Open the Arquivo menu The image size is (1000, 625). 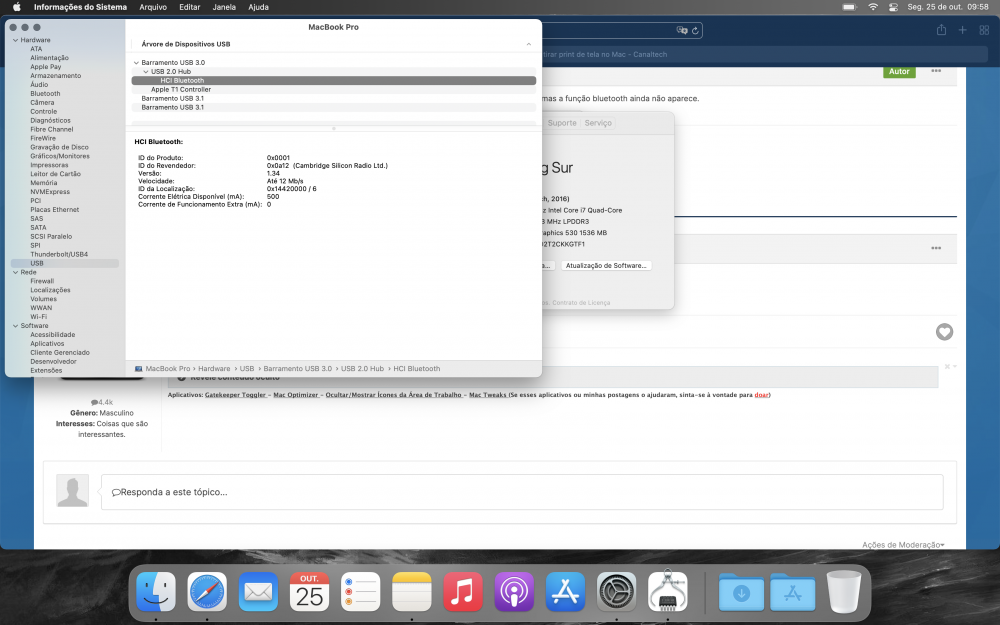coord(153,7)
